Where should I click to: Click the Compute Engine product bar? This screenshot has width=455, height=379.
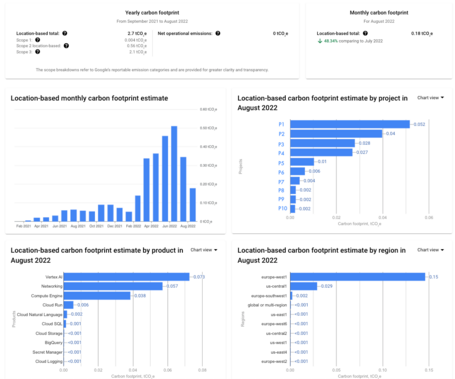(97, 296)
